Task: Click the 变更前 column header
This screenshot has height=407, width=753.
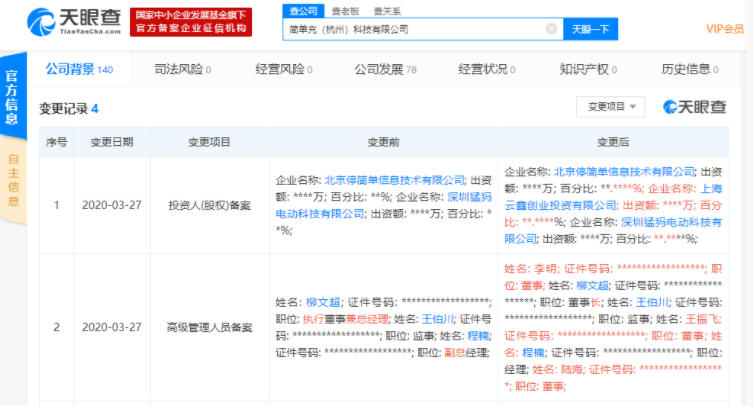Action: [x=383, y=142]
